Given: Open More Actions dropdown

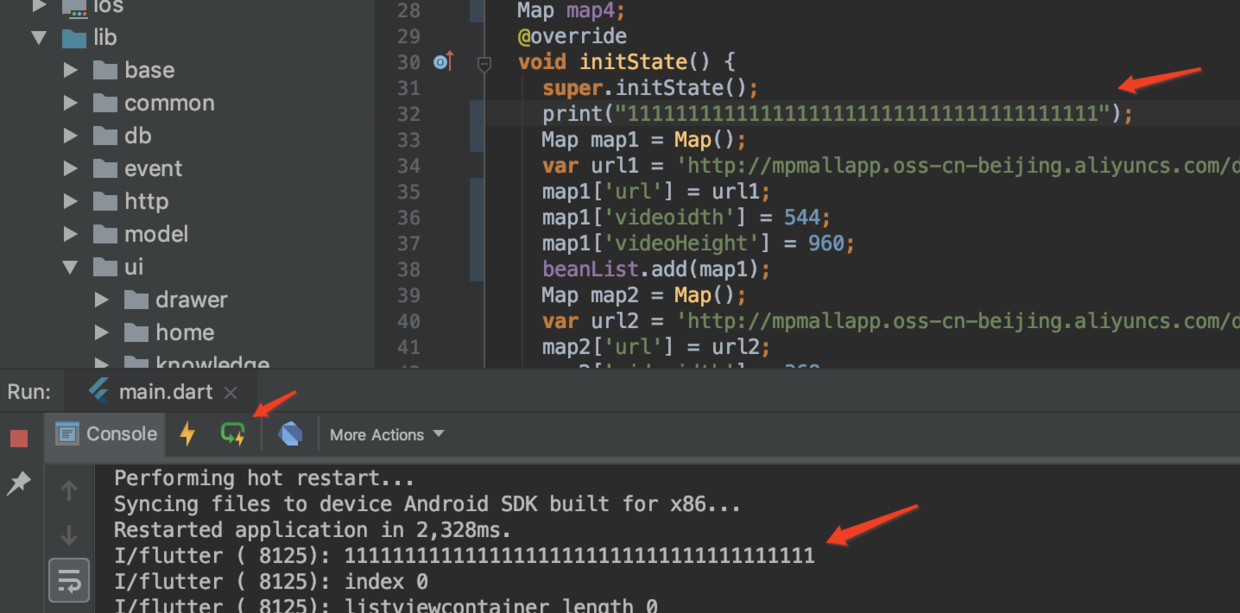Looking at the screenshot, I should [x=386, y=435].
